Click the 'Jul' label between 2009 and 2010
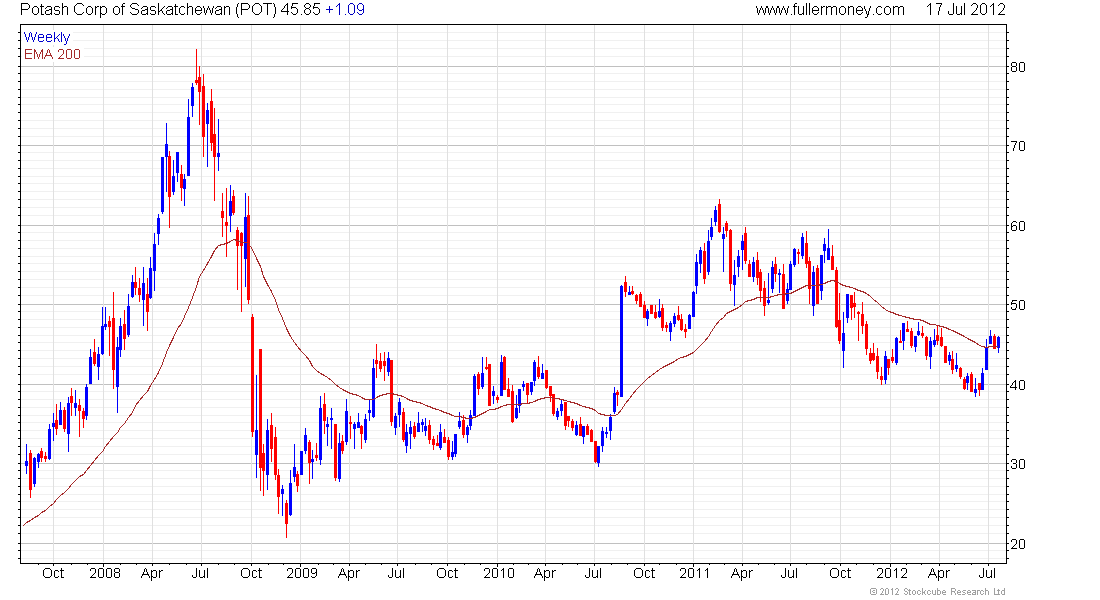This screenshot has height=600, width=1100. click(396, 573)
